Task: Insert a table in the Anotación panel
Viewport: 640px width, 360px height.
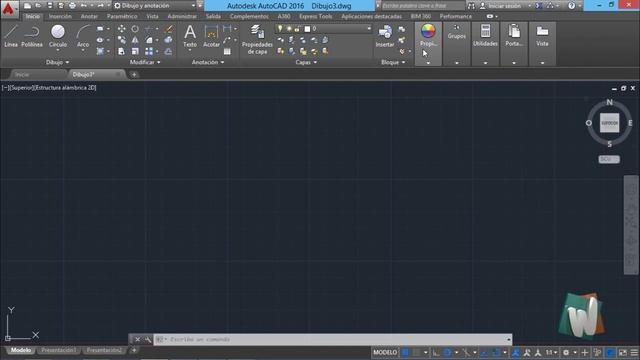Action: [x=227, y=51]
